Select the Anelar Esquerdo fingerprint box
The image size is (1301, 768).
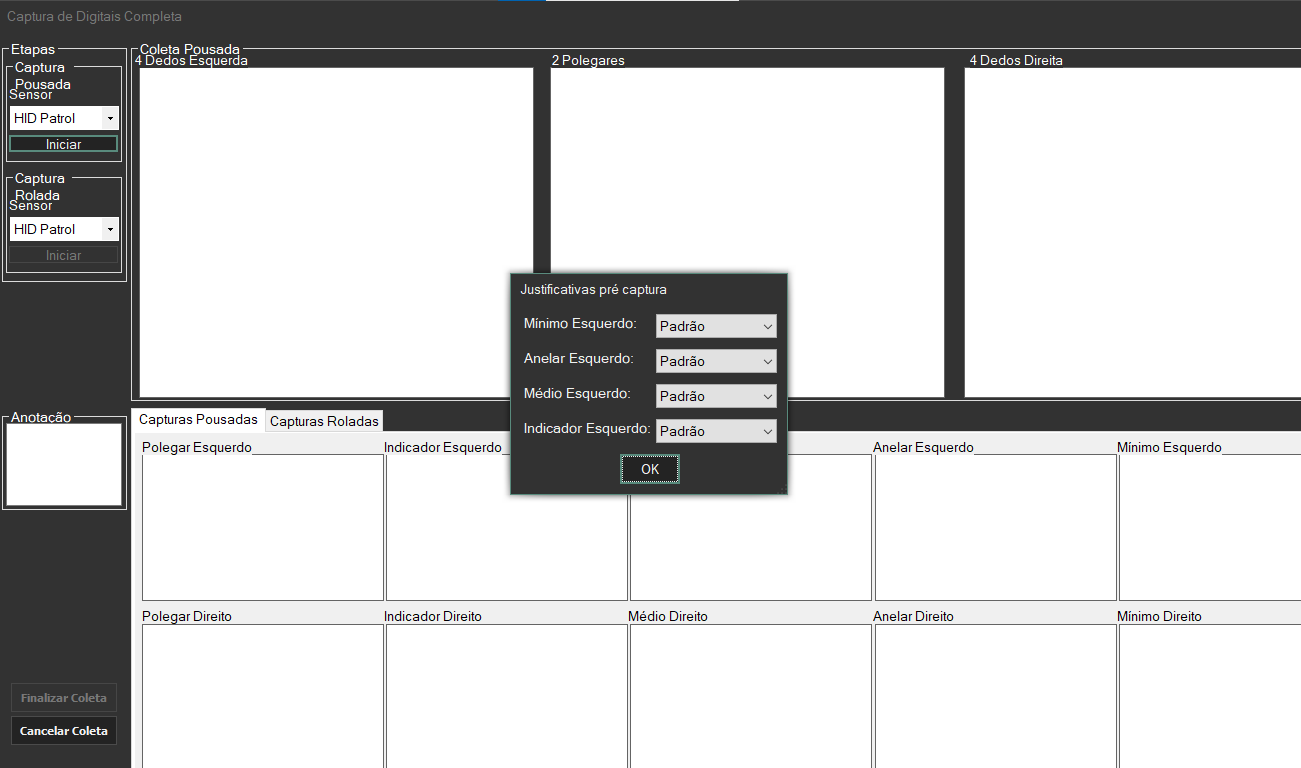coord(995,527)
